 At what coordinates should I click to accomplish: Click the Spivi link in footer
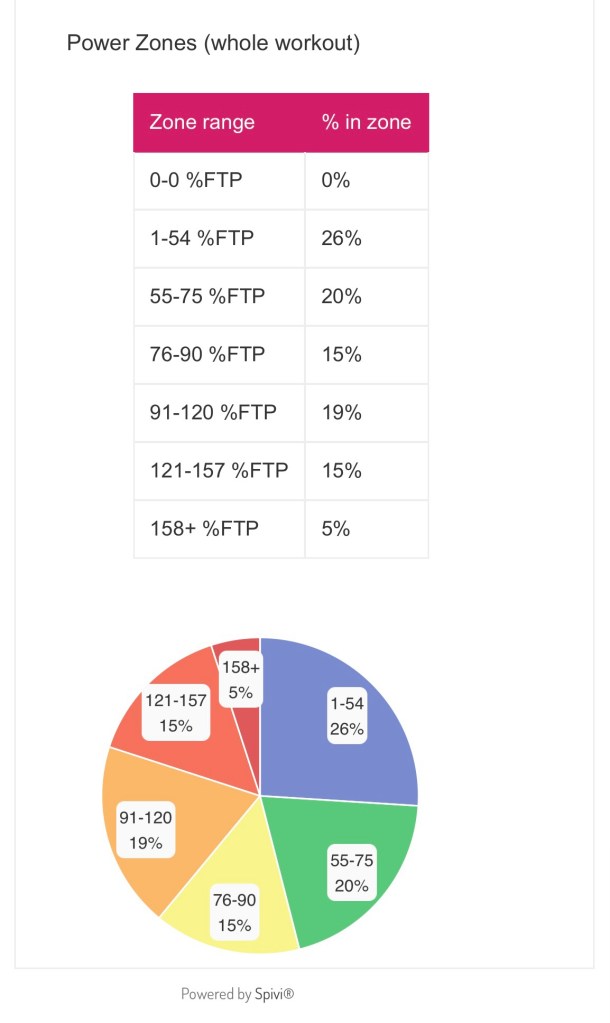(274, 994)
